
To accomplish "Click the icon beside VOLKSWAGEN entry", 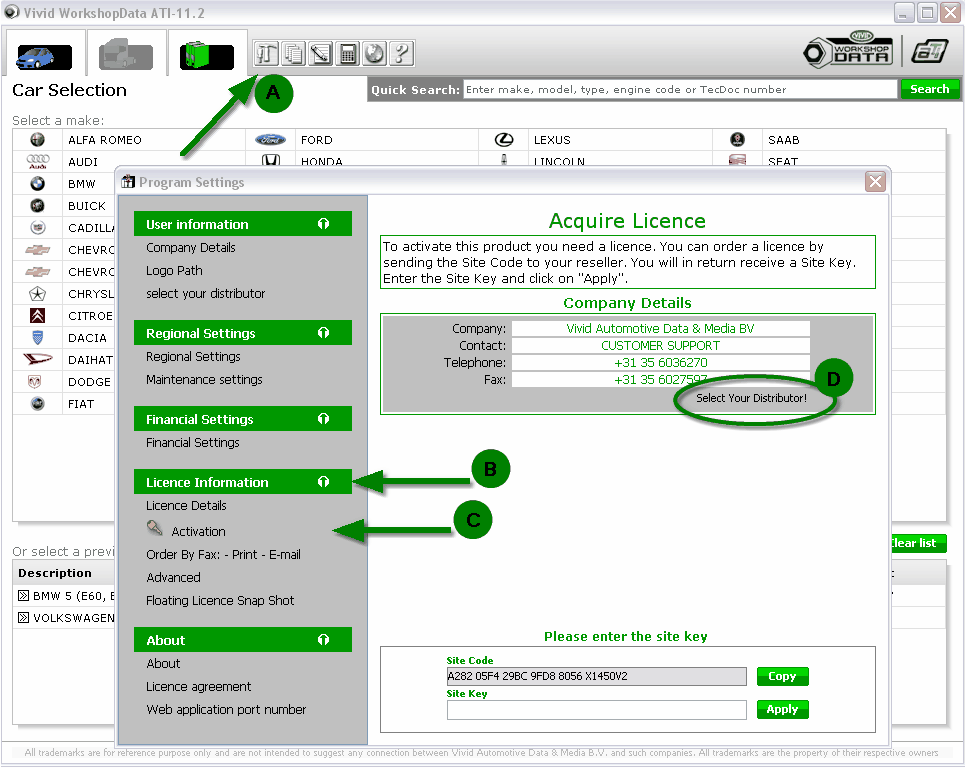I will (x=23, y=617).
